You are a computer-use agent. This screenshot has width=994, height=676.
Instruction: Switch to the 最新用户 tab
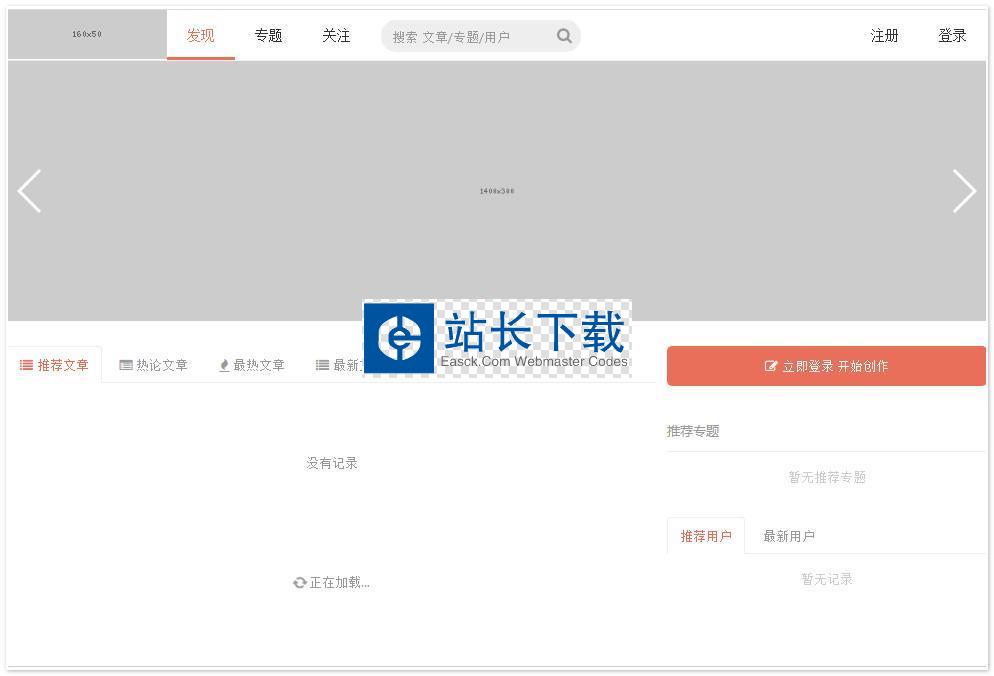(789, 536)
